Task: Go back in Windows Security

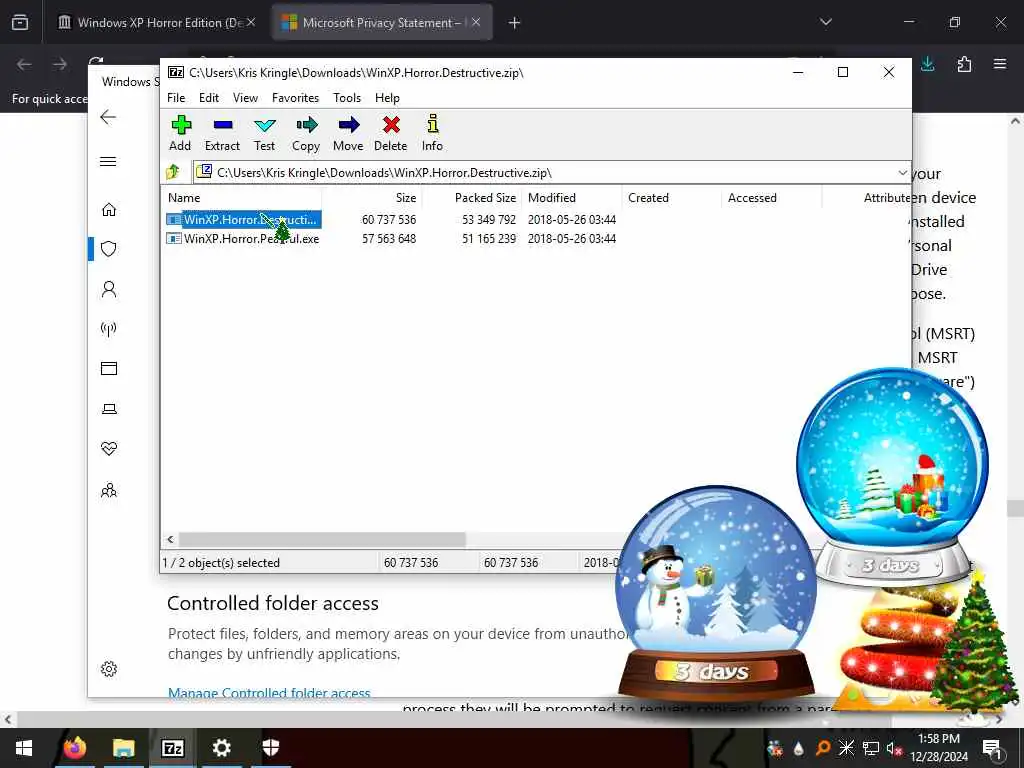Action: tap(108, 118)
